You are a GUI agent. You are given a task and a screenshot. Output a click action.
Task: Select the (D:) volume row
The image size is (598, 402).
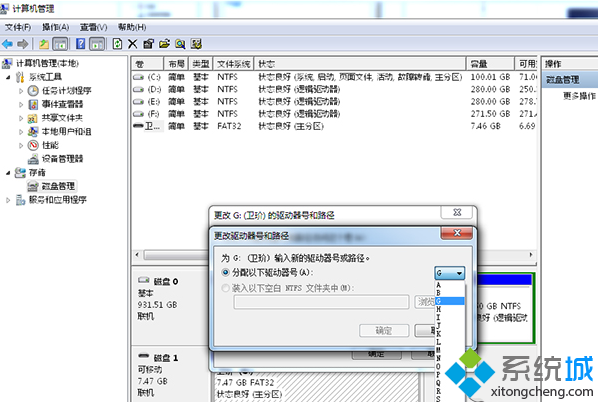click(x=334, y=90)
